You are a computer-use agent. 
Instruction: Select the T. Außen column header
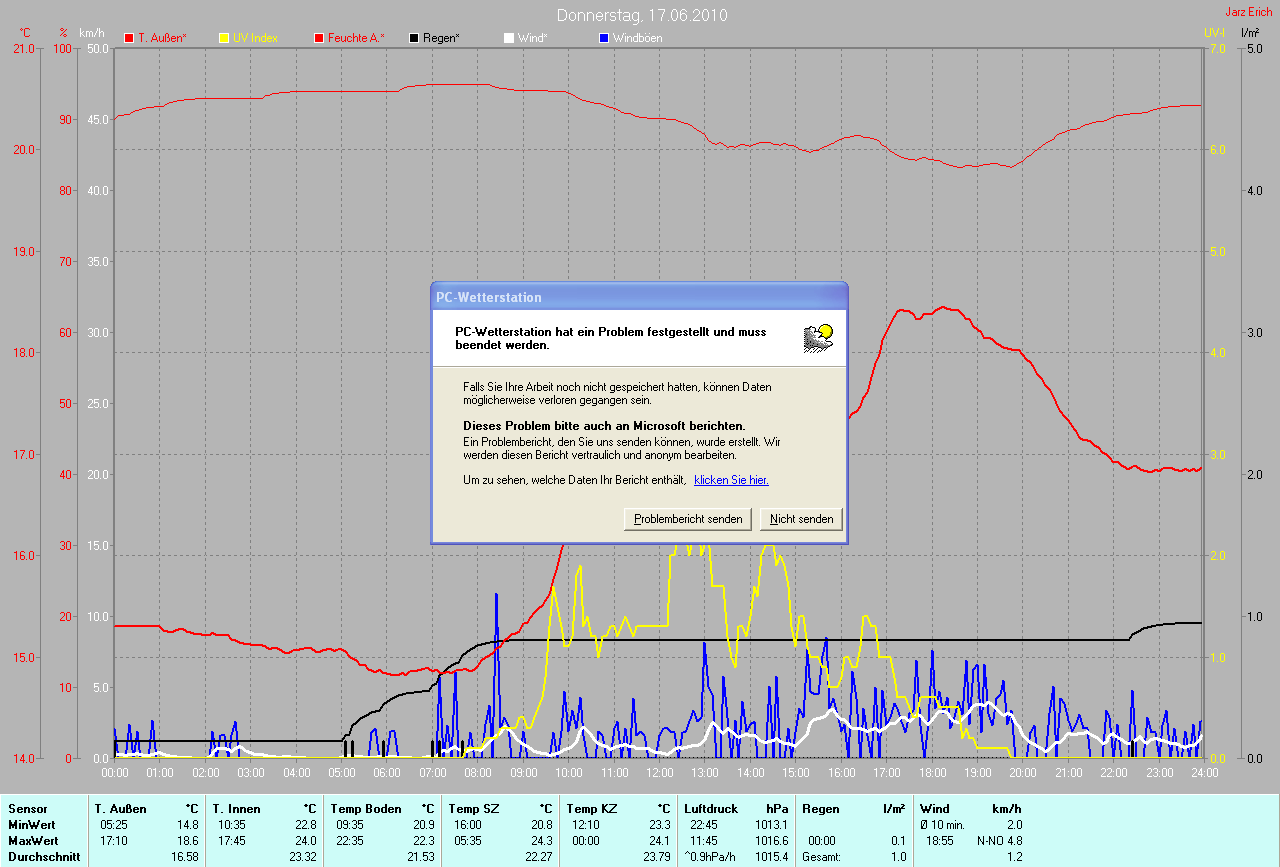(x=121, y=808)
